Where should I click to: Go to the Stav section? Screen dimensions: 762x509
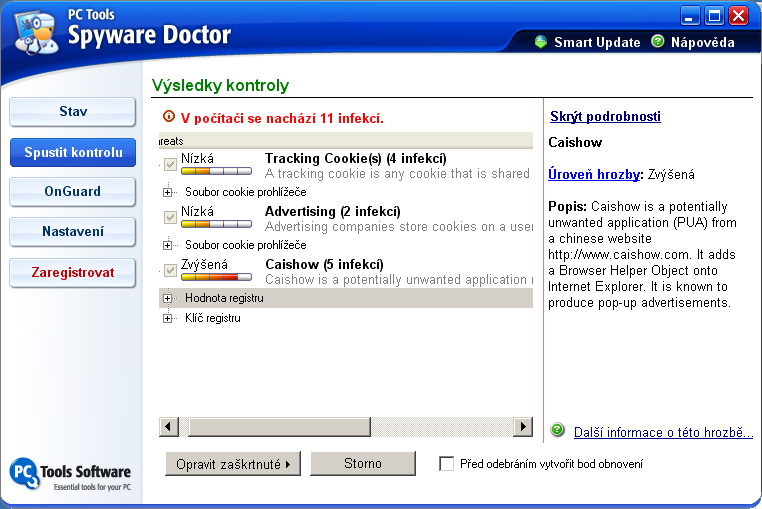coord(72,111)
